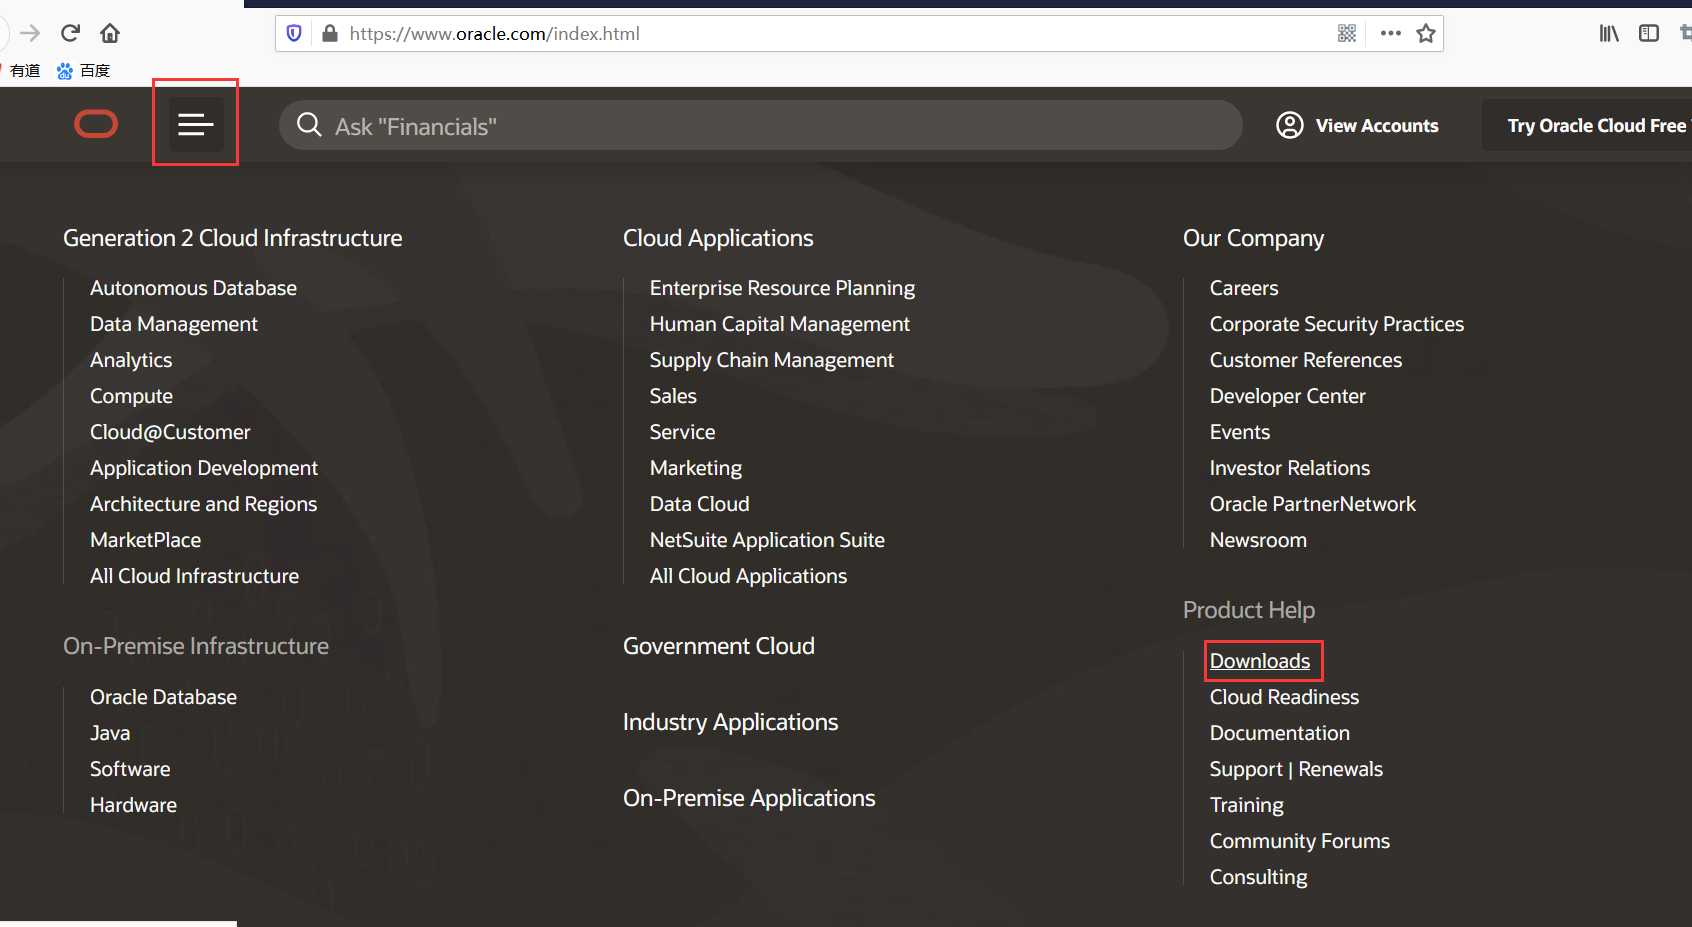Open Oracle Database link
The width and height of the screenshot is (1692, 927).
tap(163, 697)
